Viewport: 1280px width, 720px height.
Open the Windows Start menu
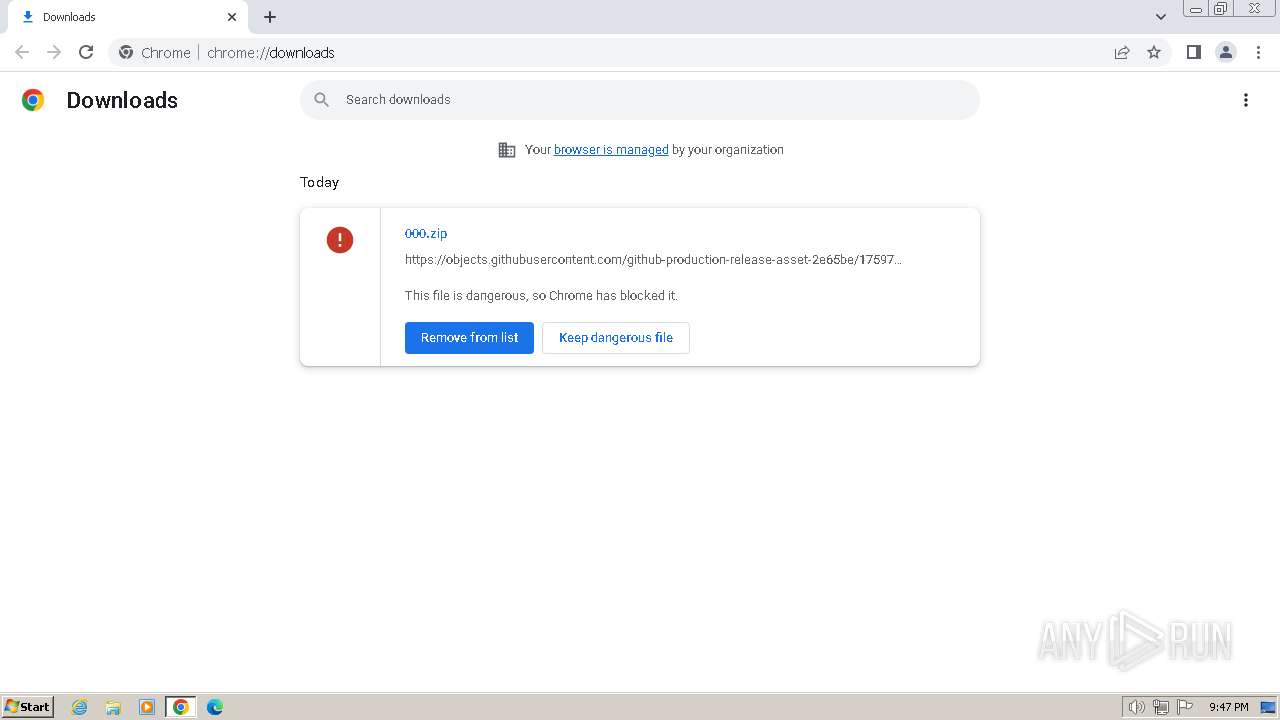coord(28,707)
